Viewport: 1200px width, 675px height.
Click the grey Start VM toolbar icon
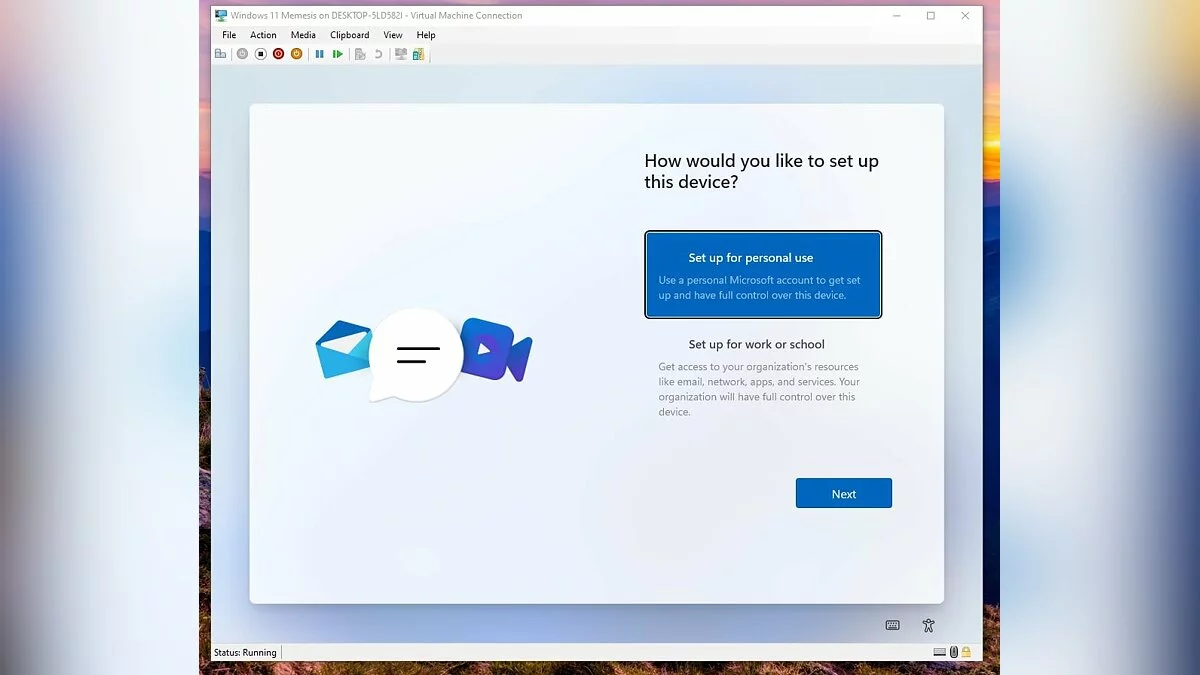242,54
